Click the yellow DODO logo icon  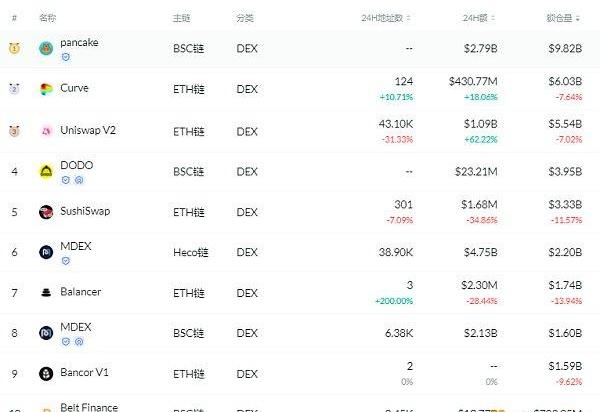coord(46,171)
